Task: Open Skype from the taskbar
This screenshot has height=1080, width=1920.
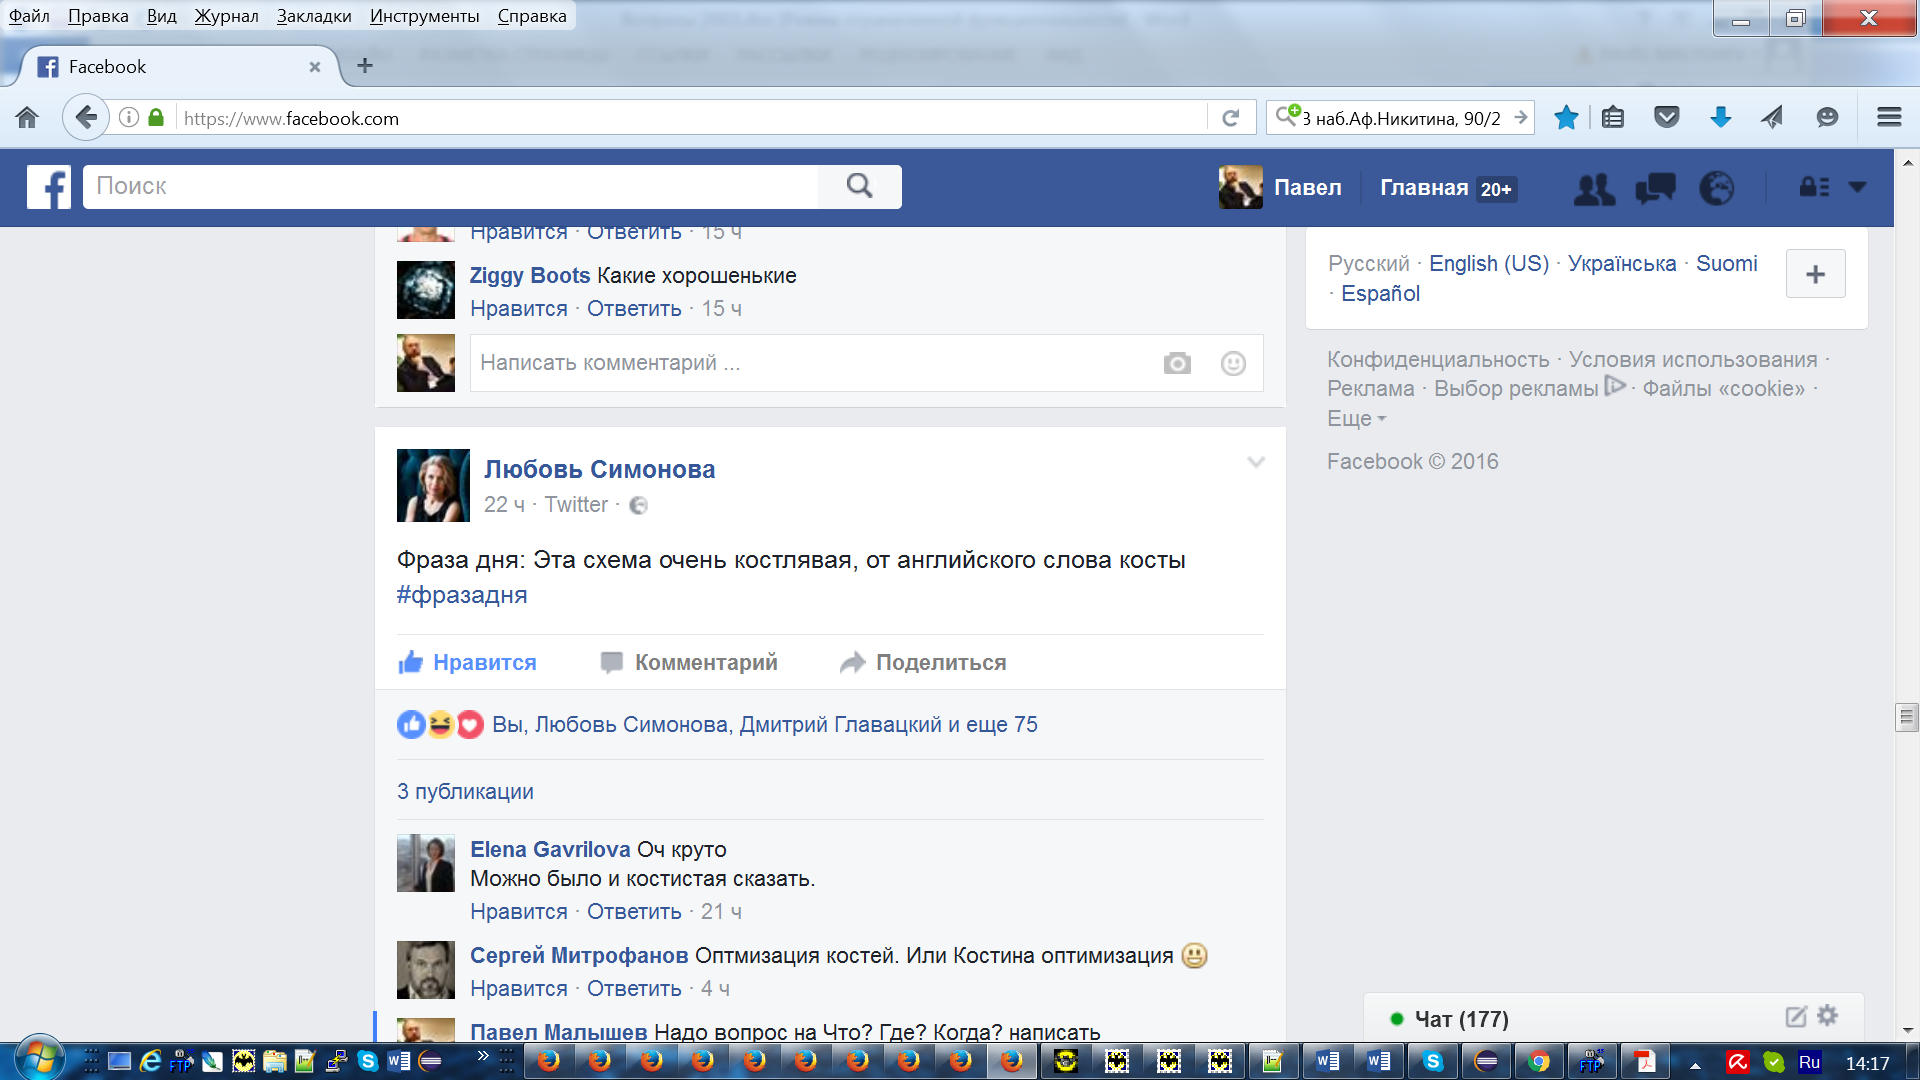Action: [x=1433, y=1061]
